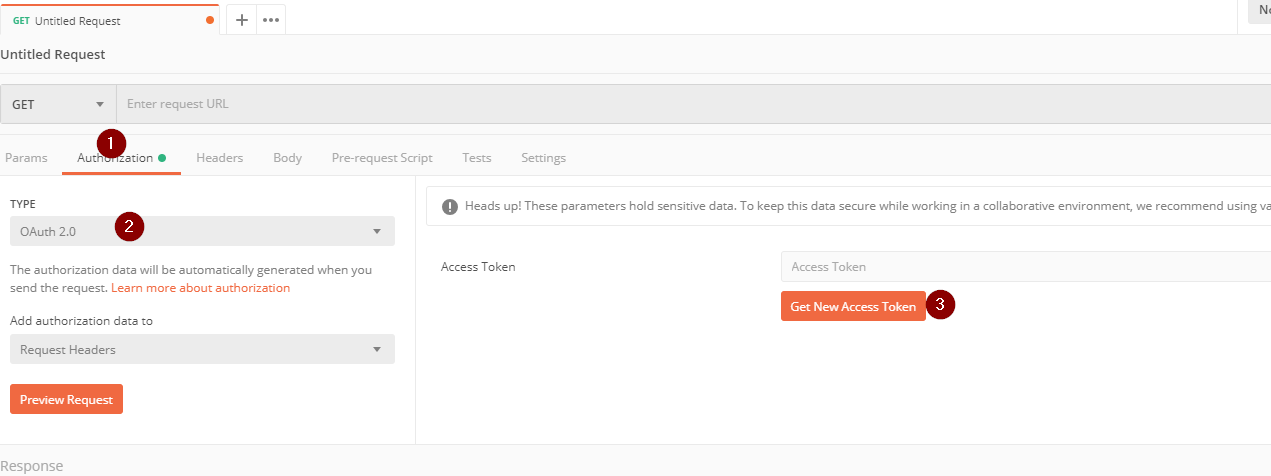This screenshot has width=1271, height=476.
Task: Click the Heads up warning icon
Action: 448,206
